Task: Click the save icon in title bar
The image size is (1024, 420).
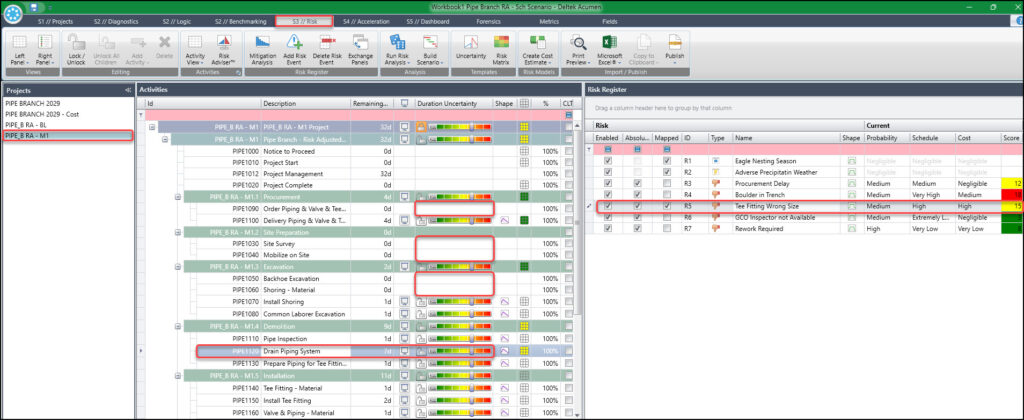Action: (33, 7)
